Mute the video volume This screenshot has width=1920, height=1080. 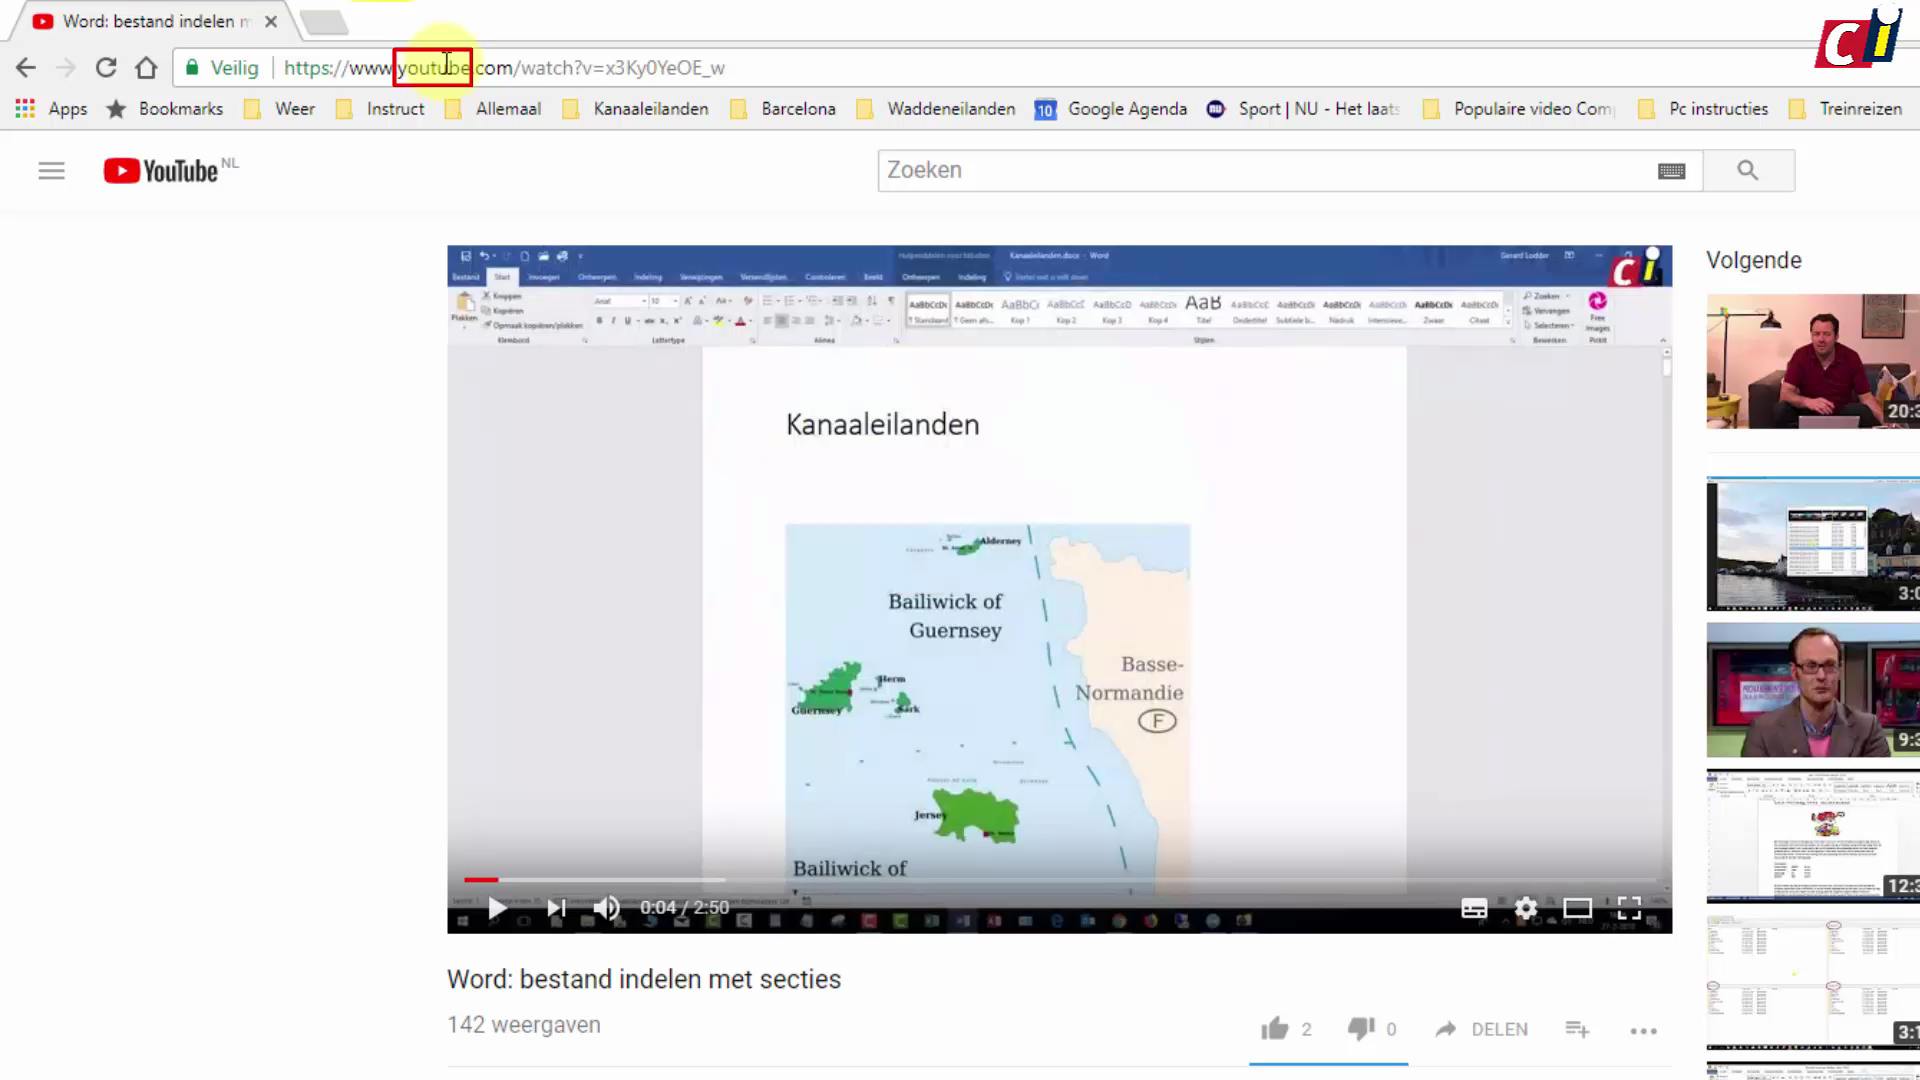coord(606,908)
